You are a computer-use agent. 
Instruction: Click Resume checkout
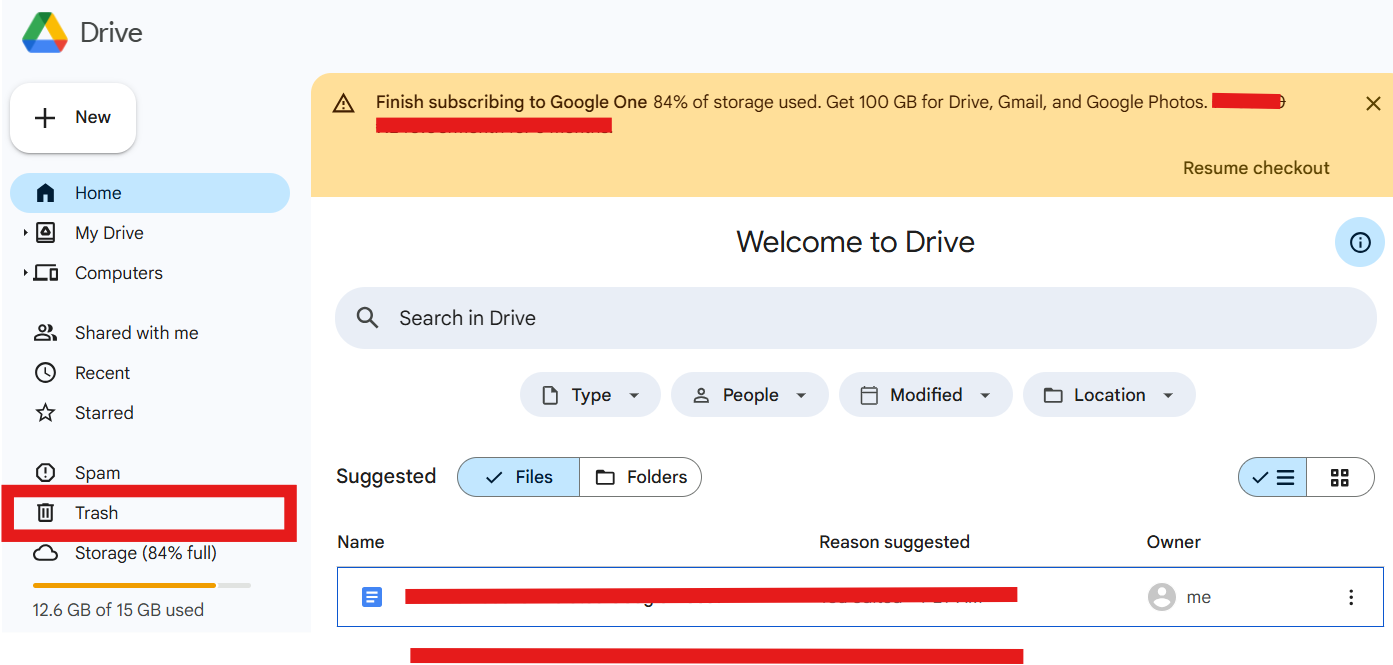pyautogui.click(x=1256, y=168)
